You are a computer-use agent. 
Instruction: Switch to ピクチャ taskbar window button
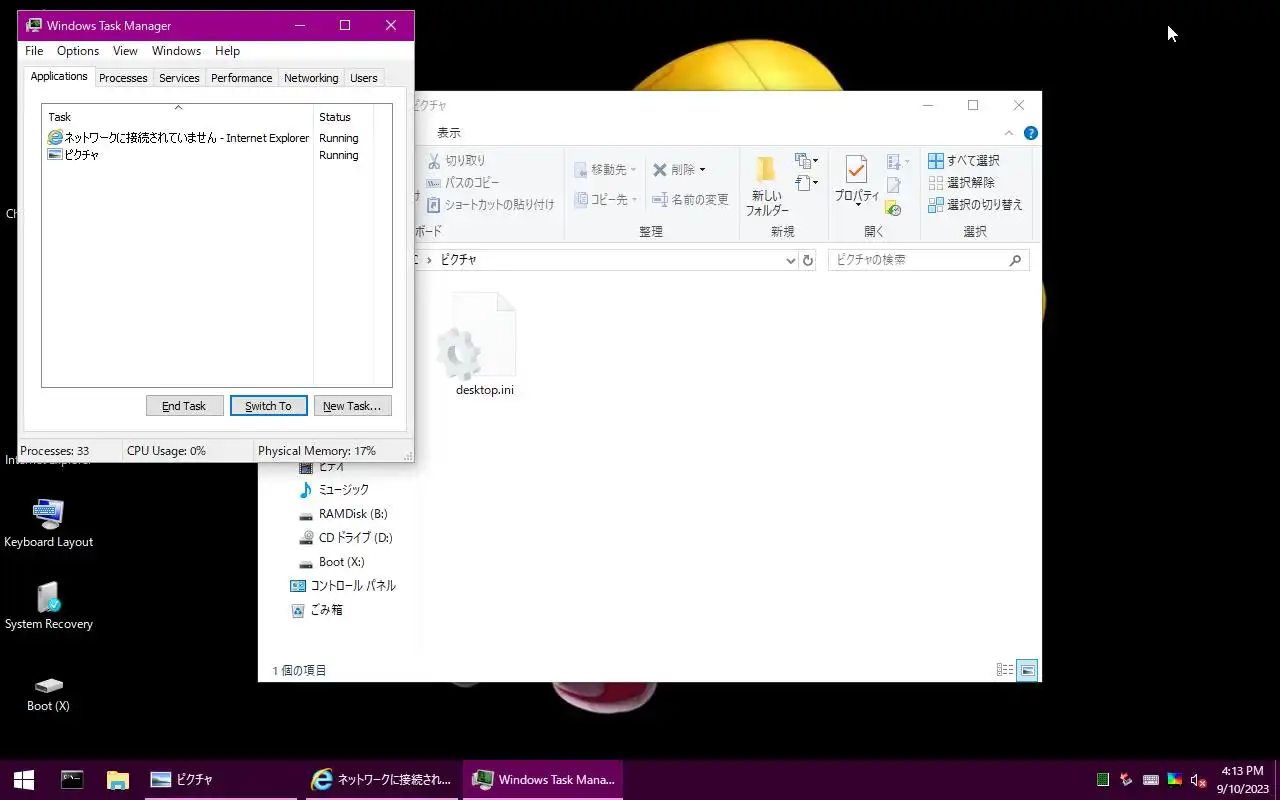(220, 779)
